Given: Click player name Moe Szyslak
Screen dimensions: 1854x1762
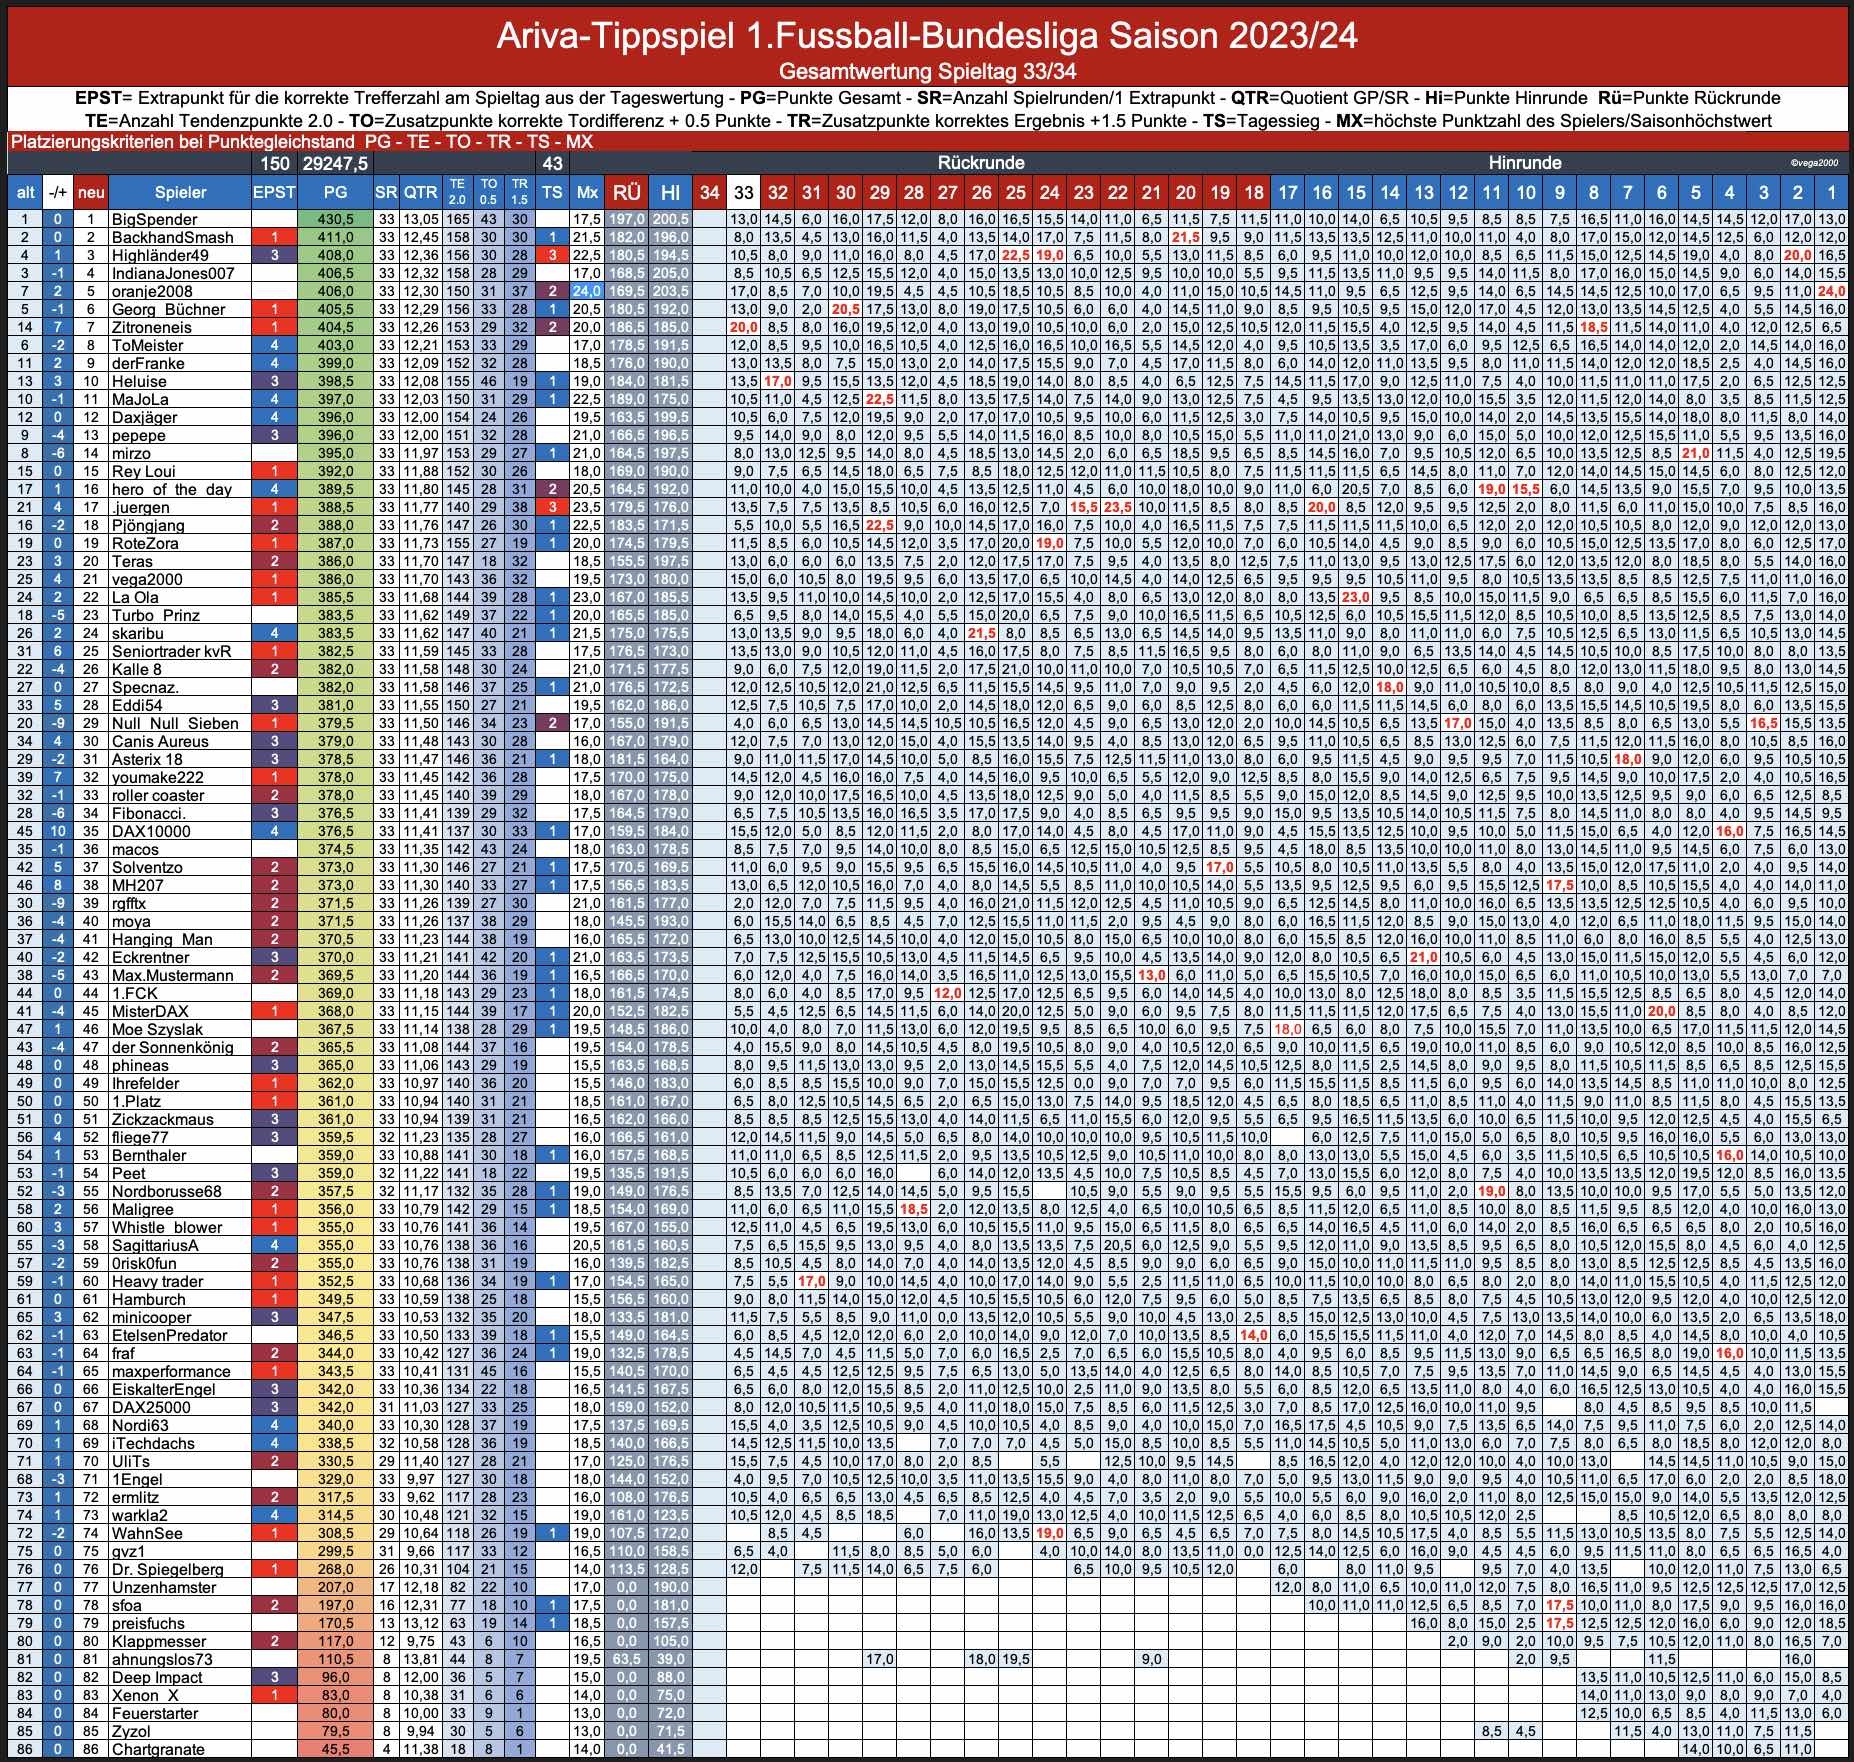Looking at the screenshot, I should coord(157,1029).
